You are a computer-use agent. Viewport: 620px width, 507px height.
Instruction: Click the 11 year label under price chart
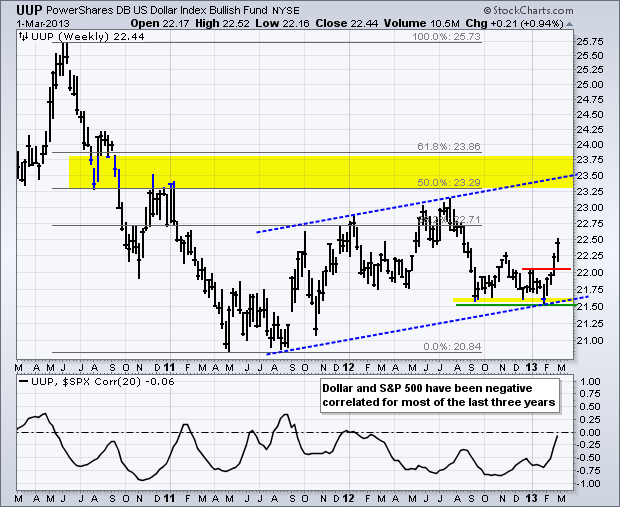(169, 367)
